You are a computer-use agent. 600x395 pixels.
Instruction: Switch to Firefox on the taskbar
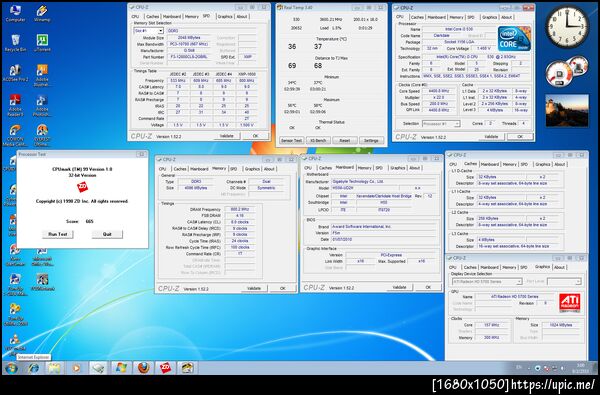click(x=143, y=368)
